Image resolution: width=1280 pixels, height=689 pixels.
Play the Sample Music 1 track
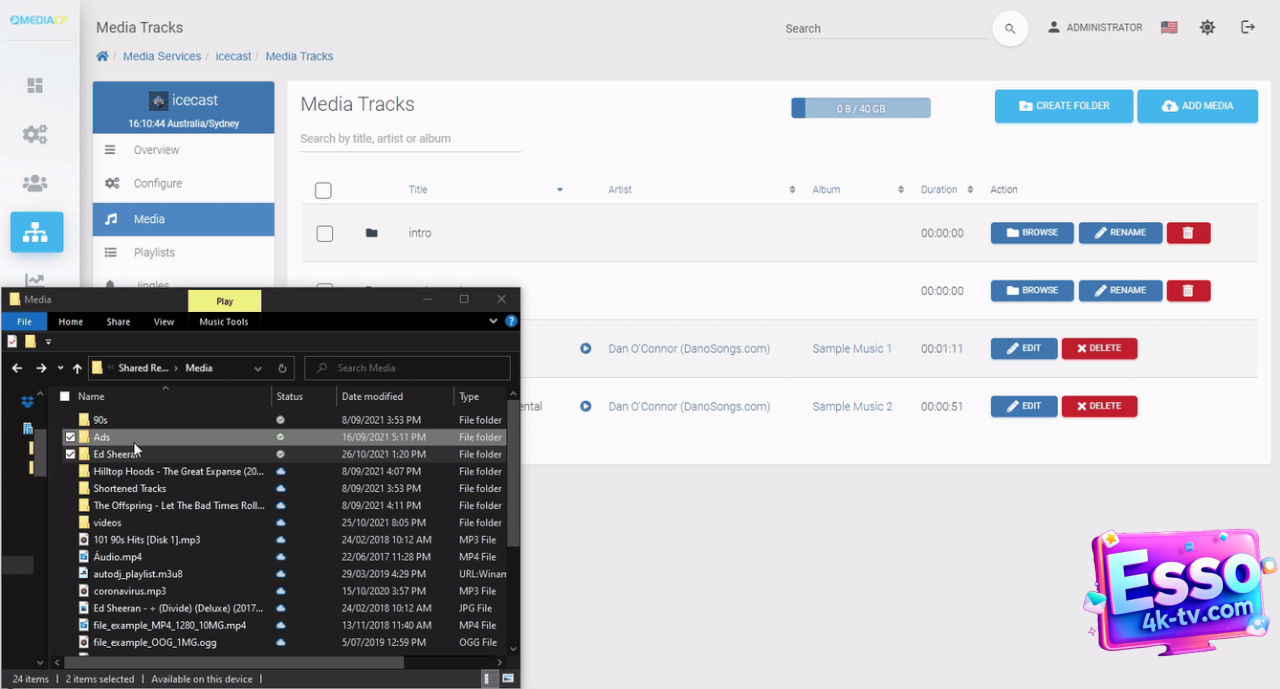(586, 349)
